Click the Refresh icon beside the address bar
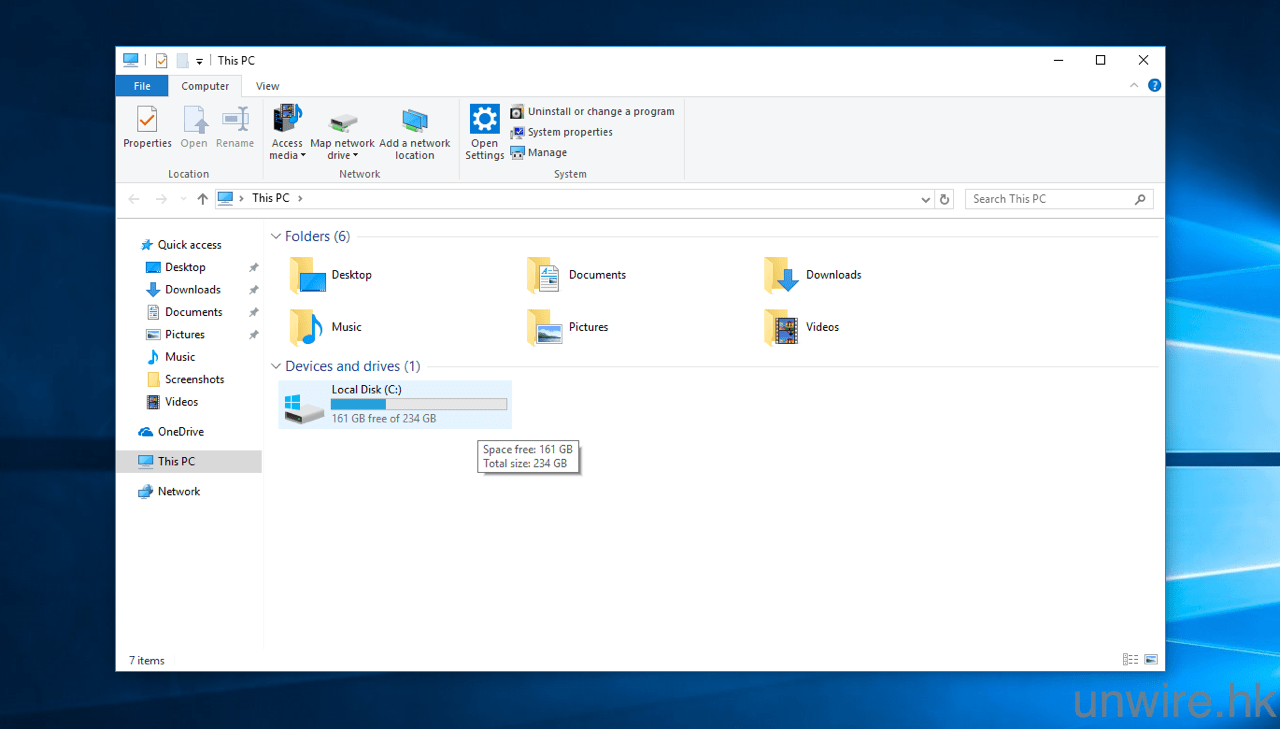Screen dimensions: 1280x729 click(x=944, y=199)
